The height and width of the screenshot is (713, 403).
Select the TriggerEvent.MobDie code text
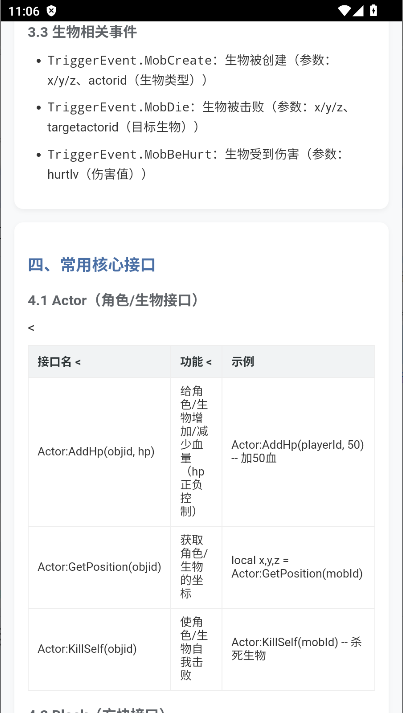click(118, 107)
